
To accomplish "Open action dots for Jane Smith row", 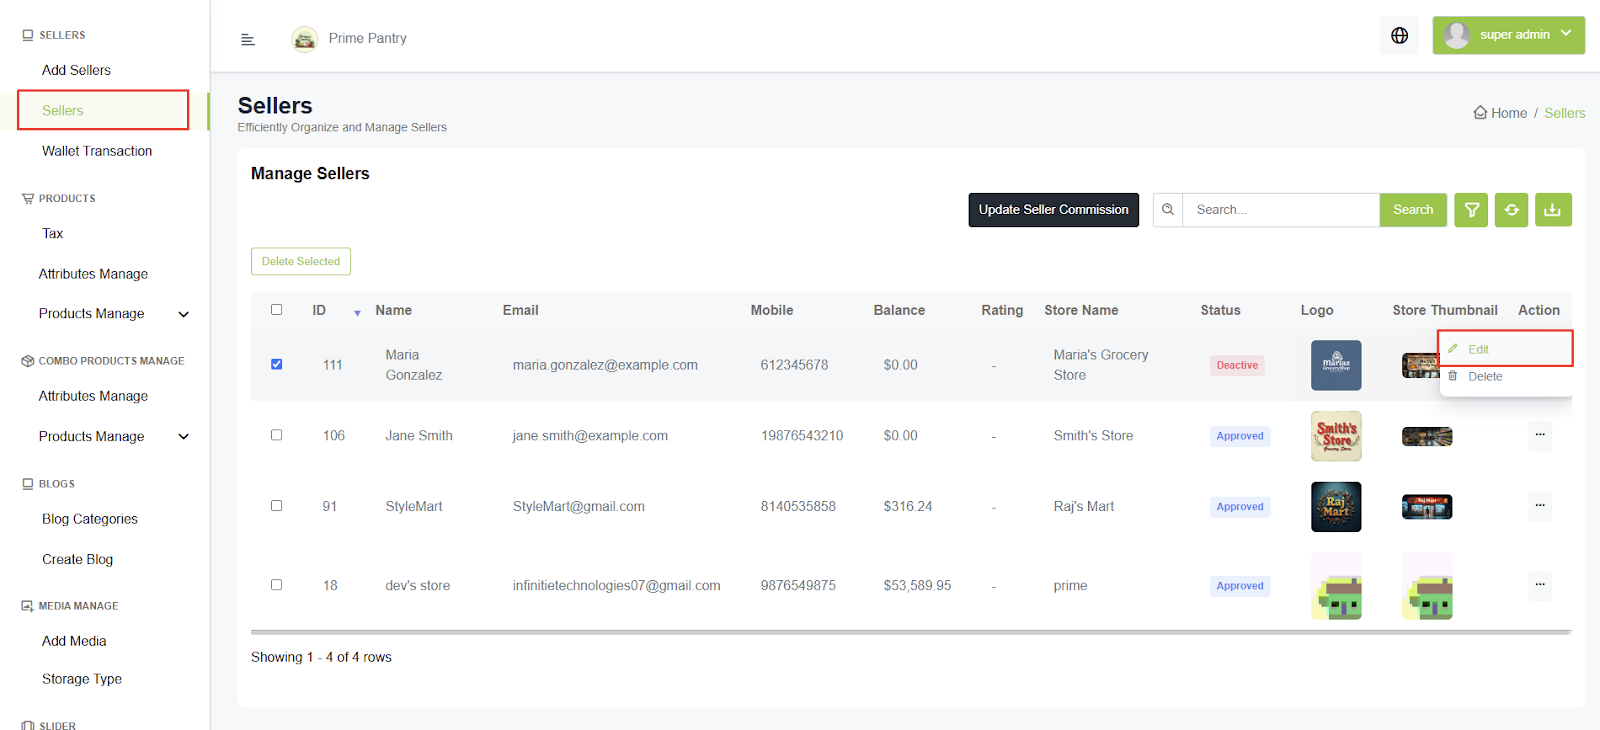I will pyautogui.click(x=1540, y=435).
